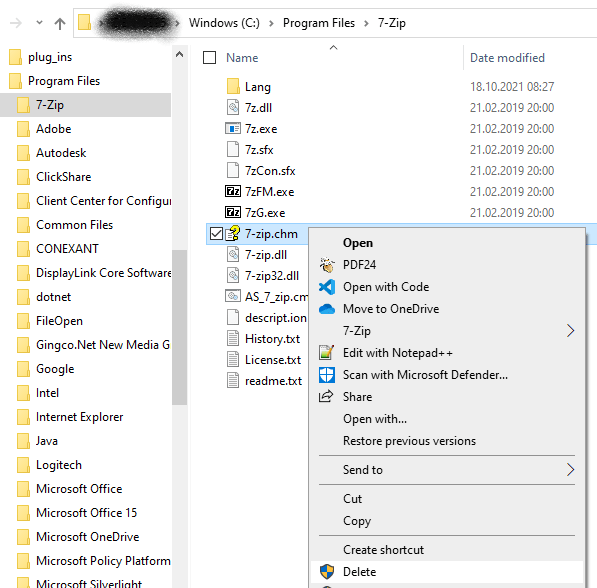Click the 7-zip.dll file icon
Viewport: 597px width, 588px height.
[x=233, y=254]
